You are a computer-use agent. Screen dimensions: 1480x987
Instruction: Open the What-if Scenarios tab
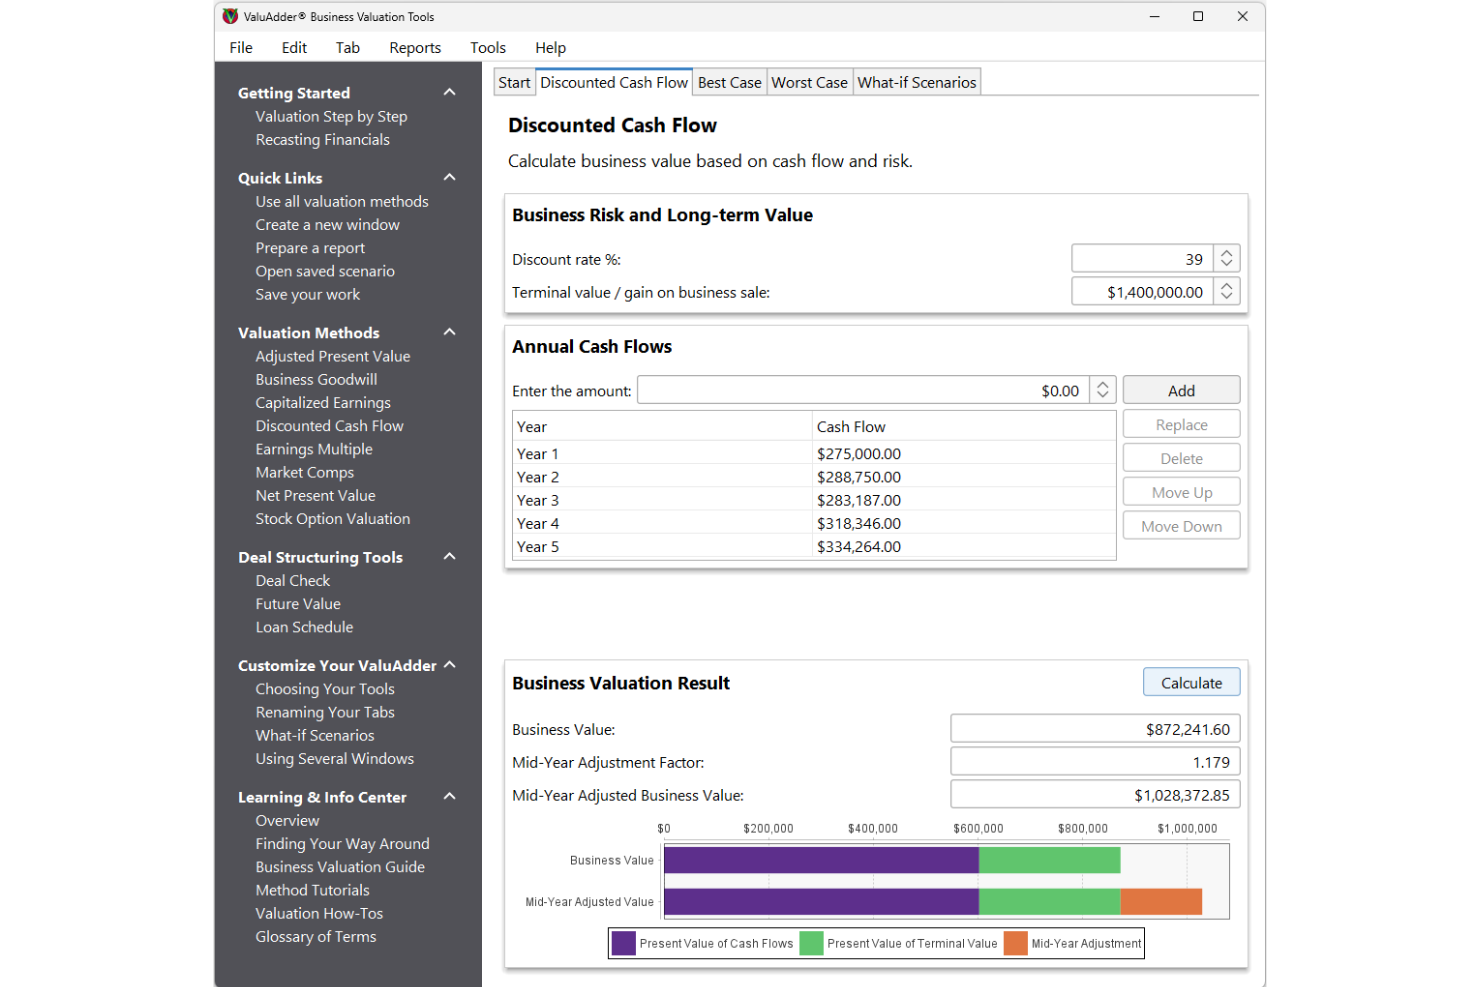click(916, 82)
